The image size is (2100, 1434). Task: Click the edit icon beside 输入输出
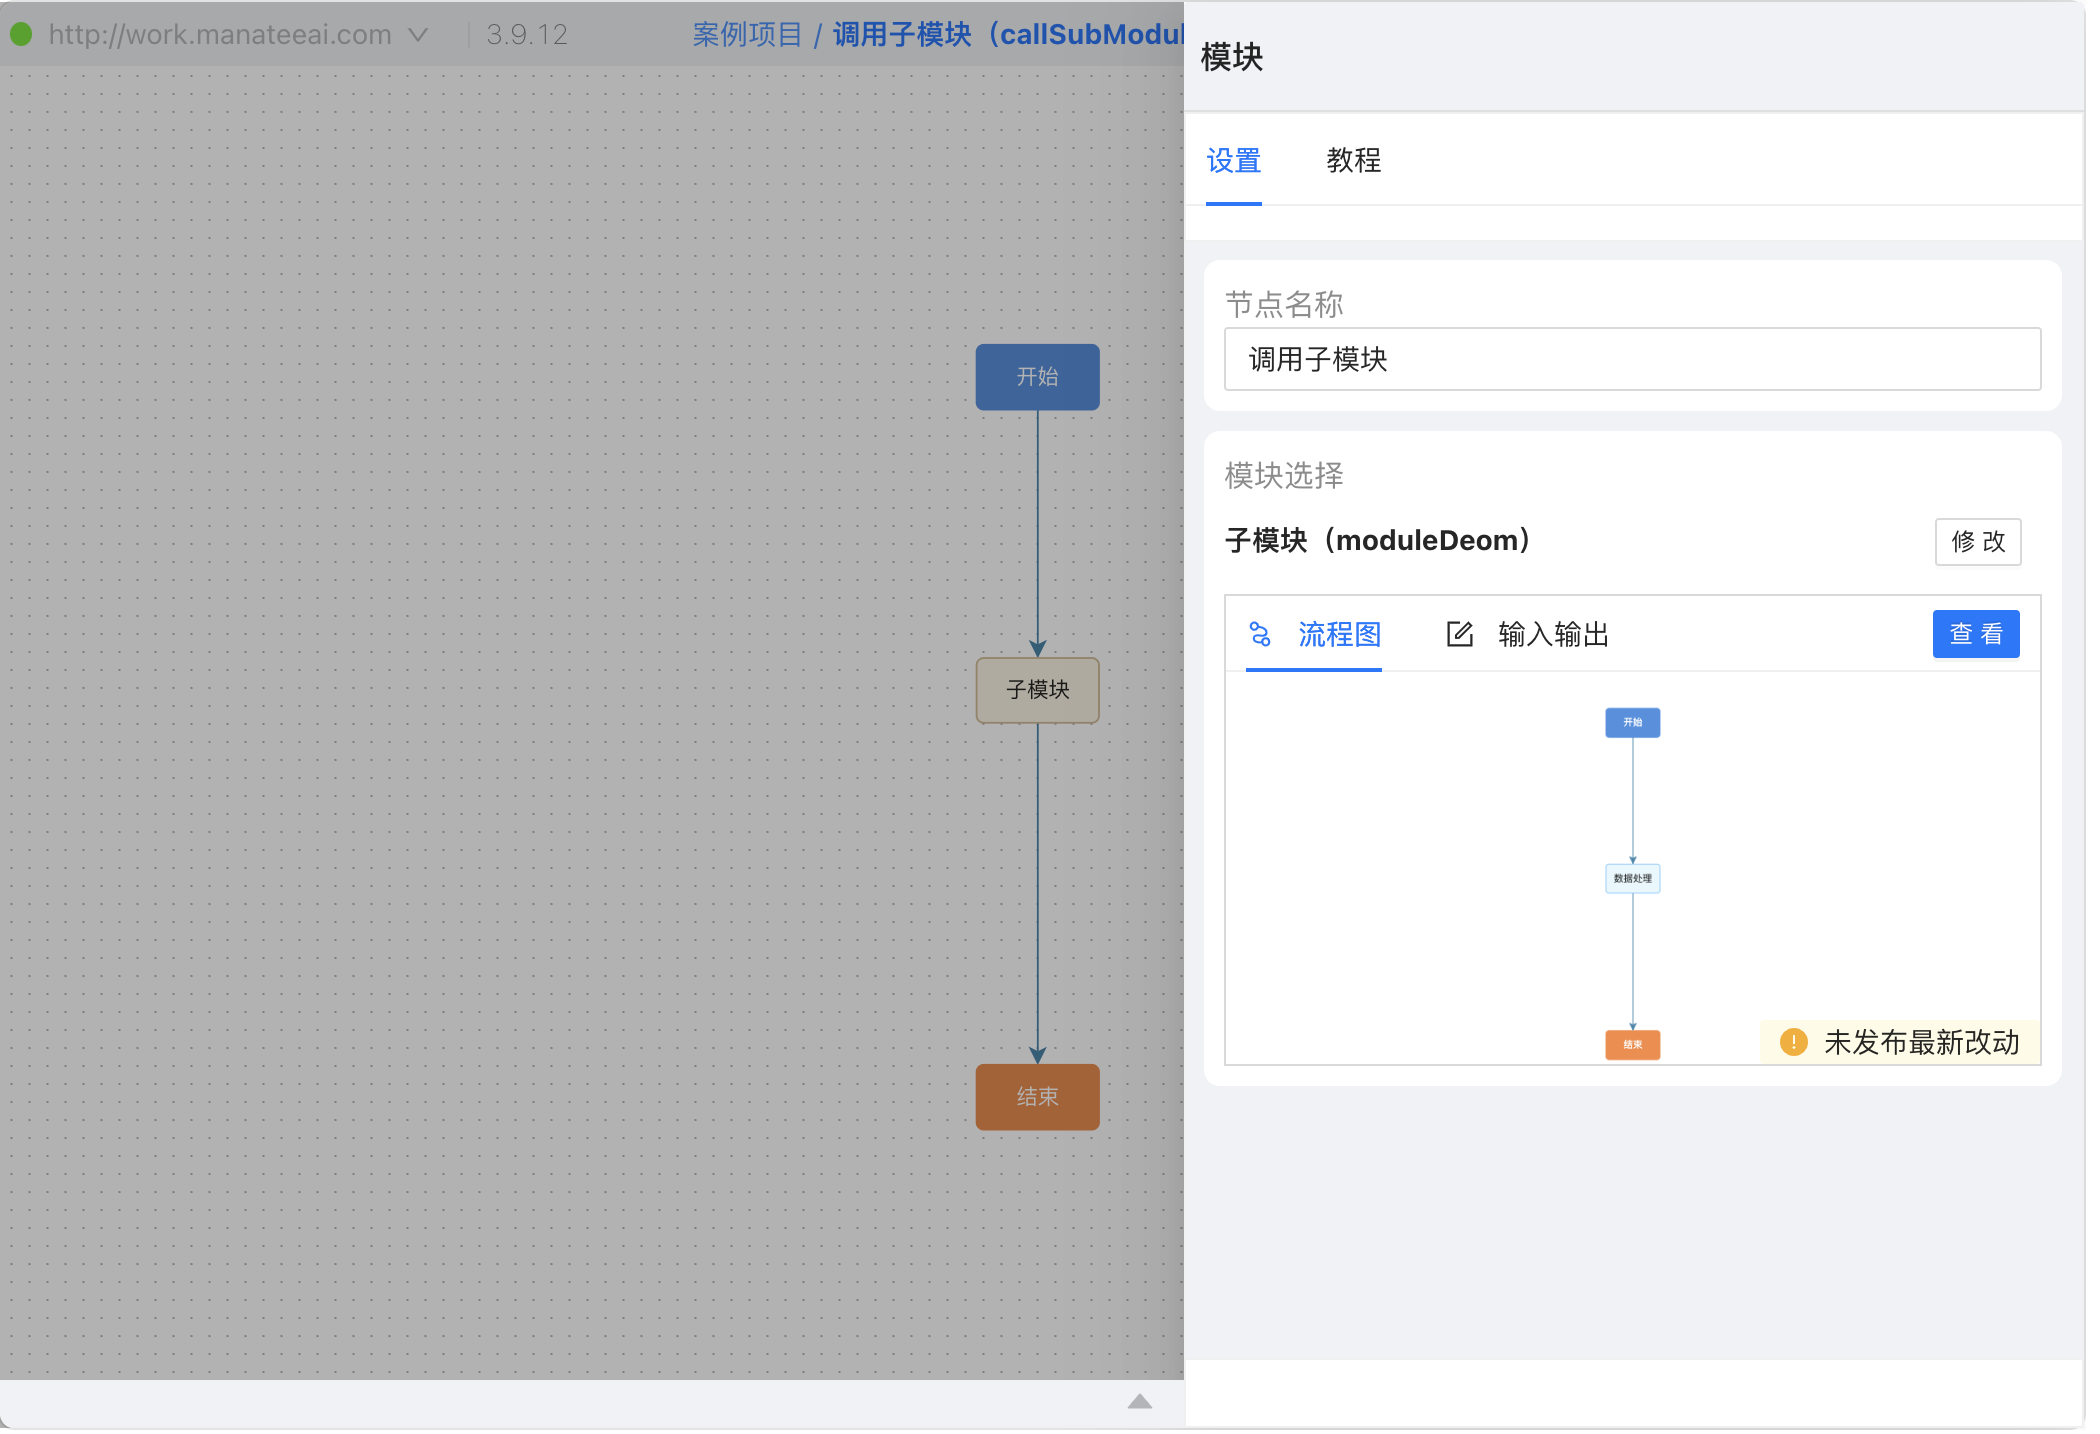tap(1460, 634)
